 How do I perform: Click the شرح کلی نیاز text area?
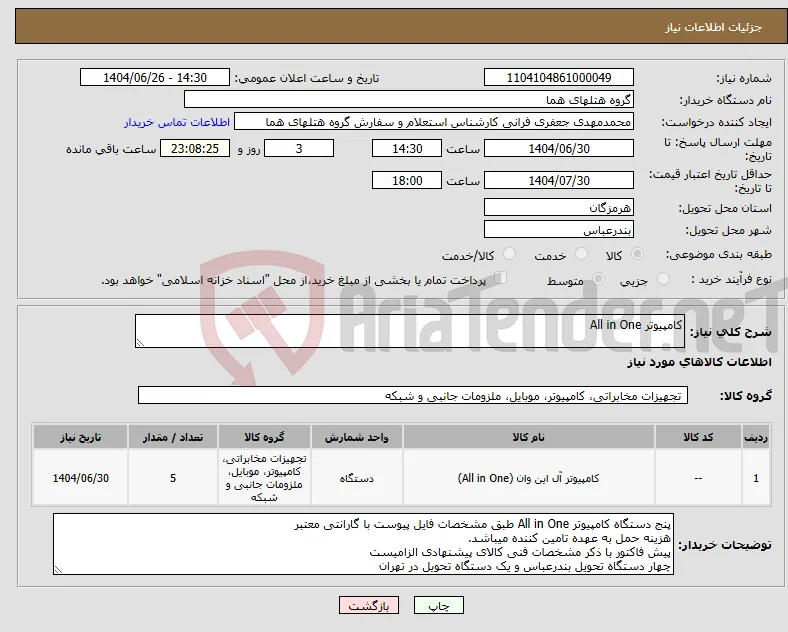click(x=410, y=331)
